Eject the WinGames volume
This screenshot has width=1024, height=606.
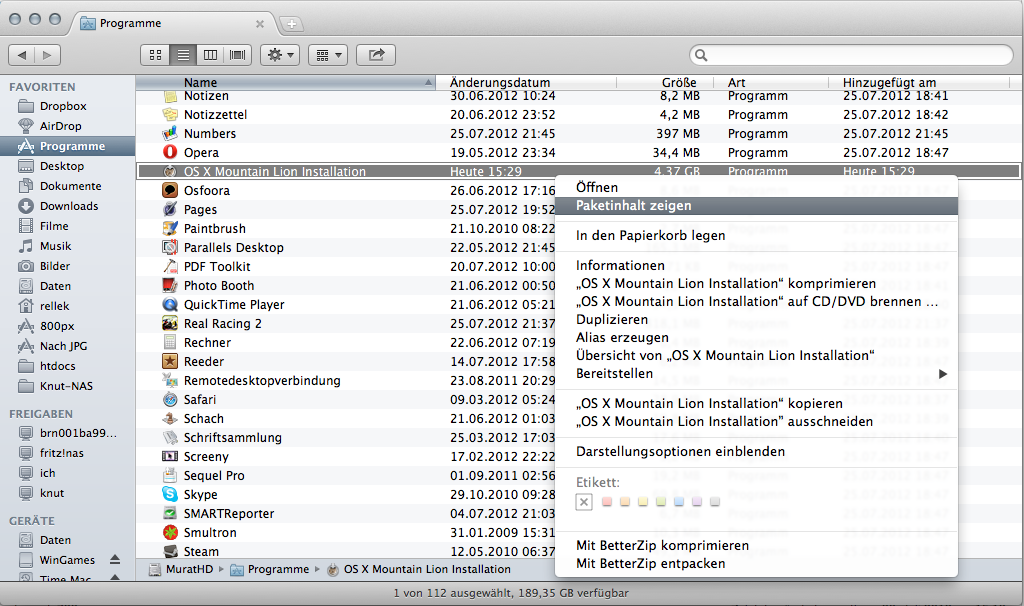tap(115, 560)
